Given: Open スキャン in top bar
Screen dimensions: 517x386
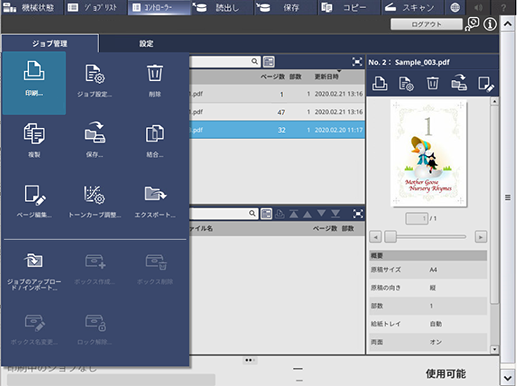Looking at the screenshot, I should coord(413,7).
